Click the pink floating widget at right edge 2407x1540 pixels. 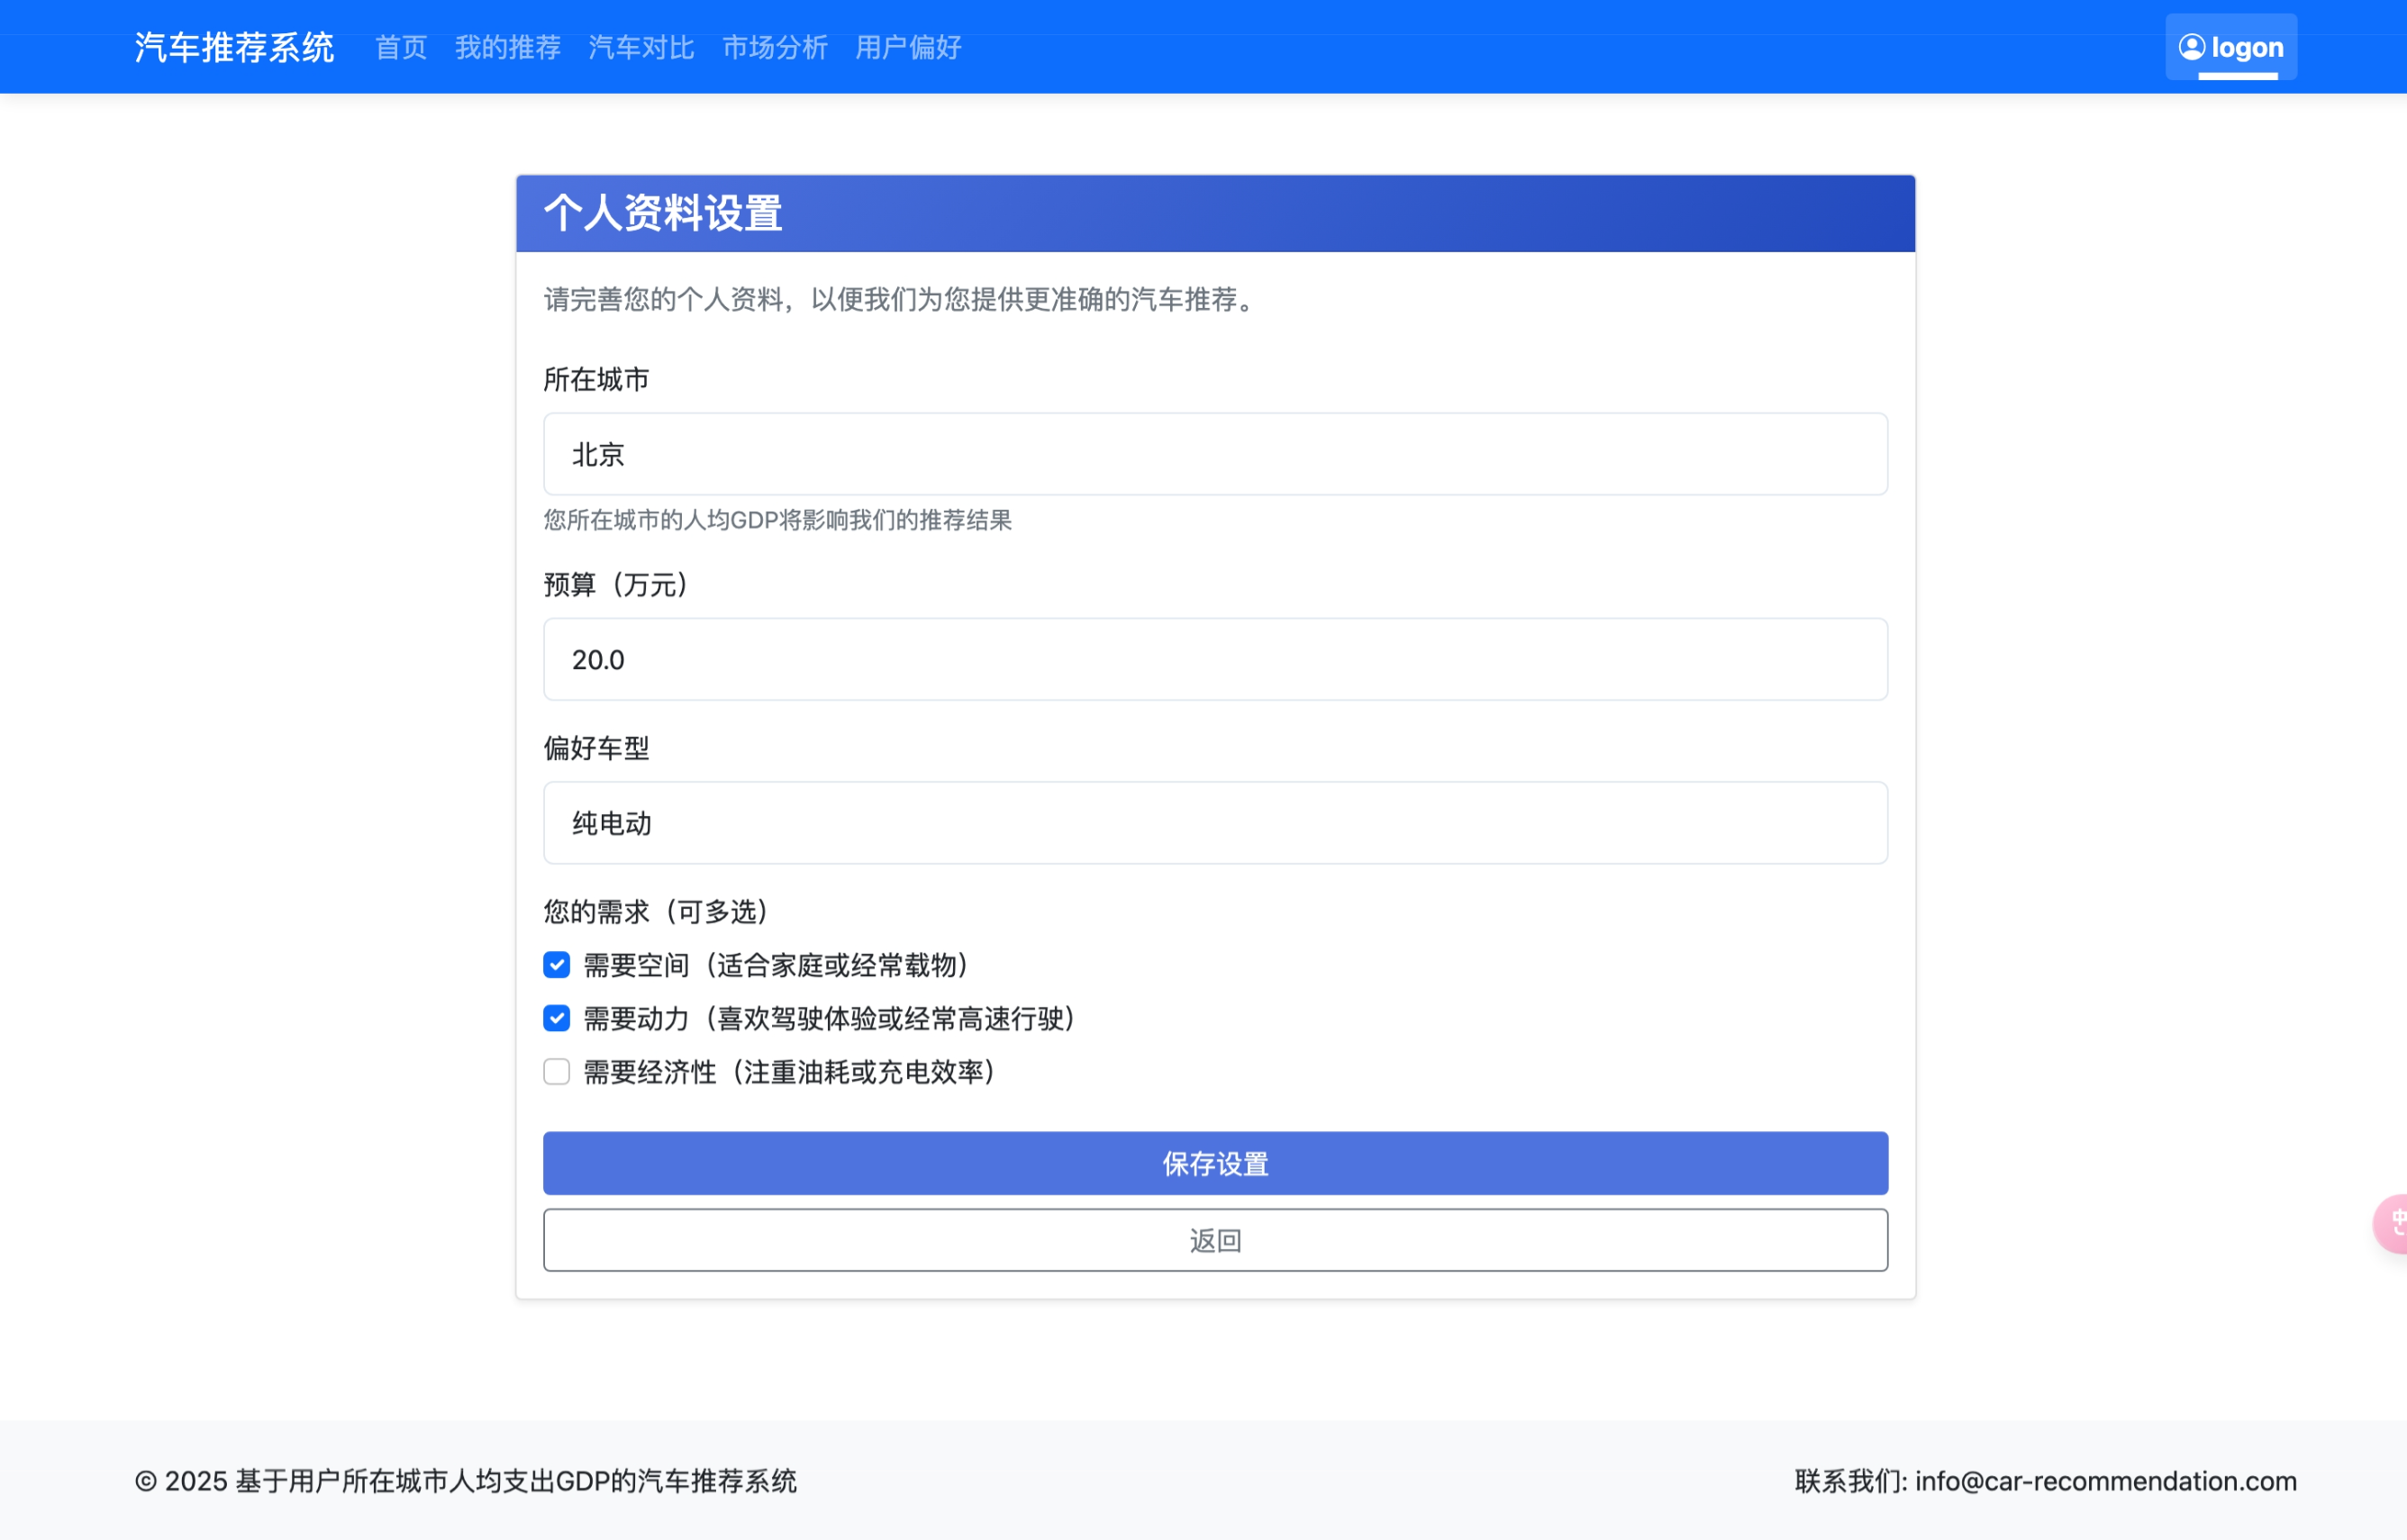click(2391, 1223)
